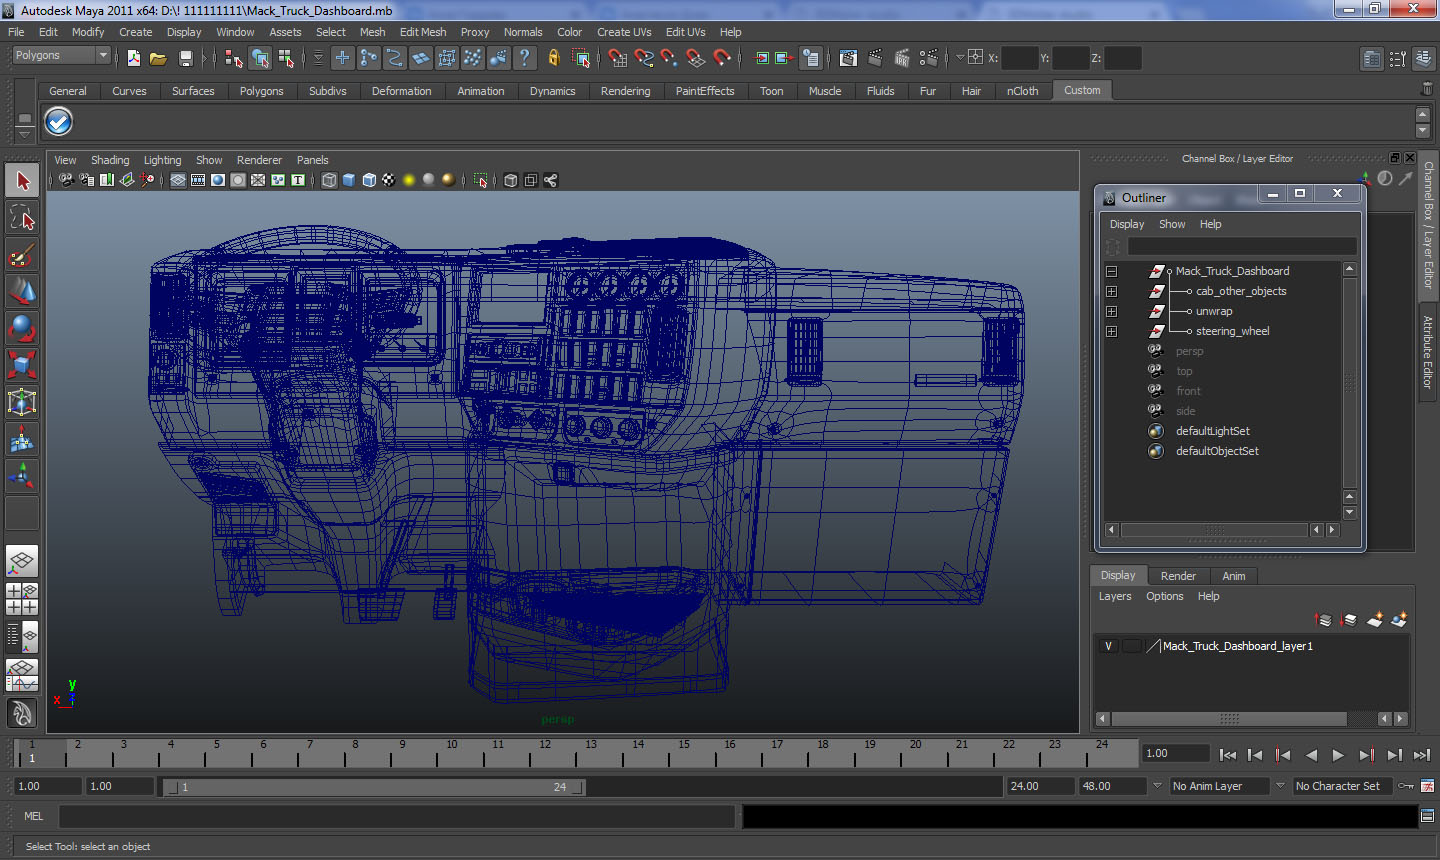Switch to the Rendering shelf tab

[x=625, y=91]
